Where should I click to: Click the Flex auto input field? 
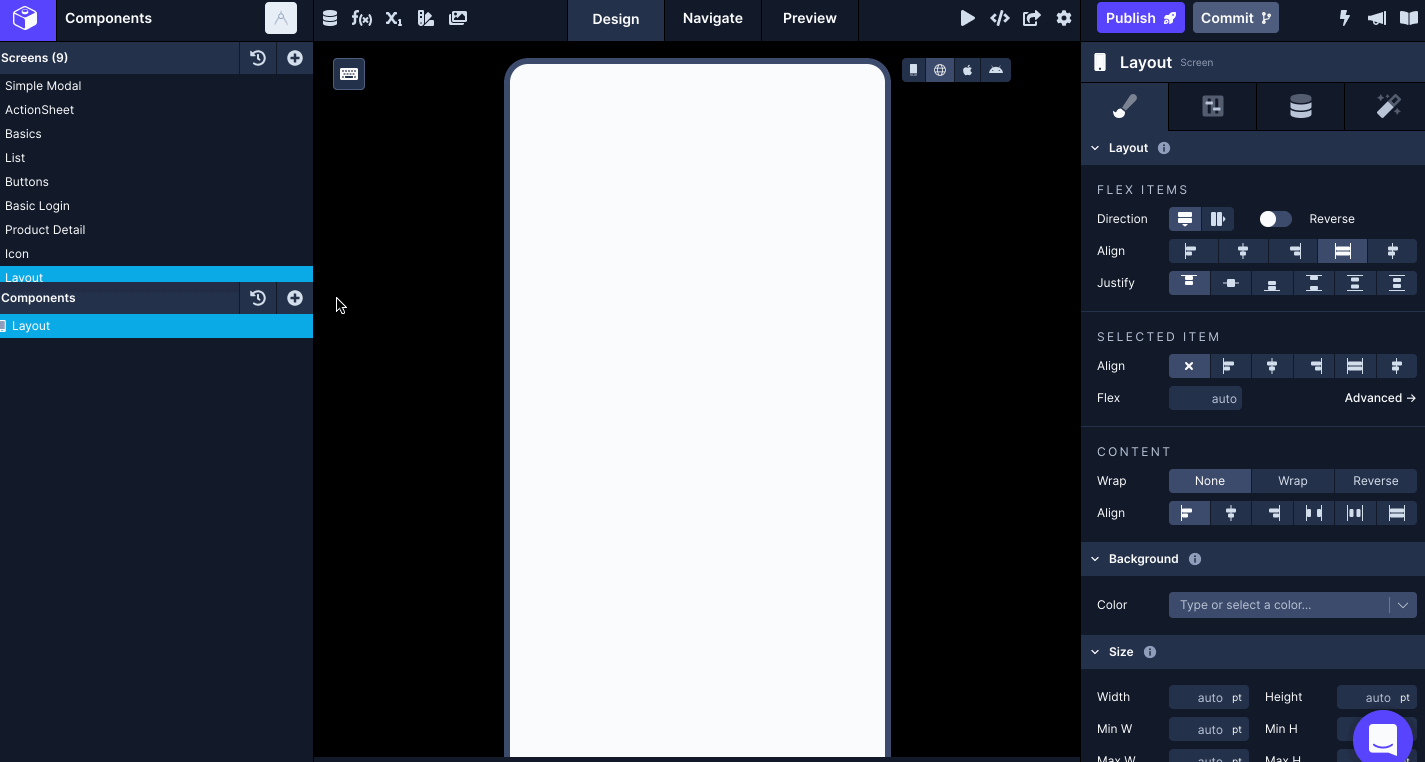coord(1205,398)
